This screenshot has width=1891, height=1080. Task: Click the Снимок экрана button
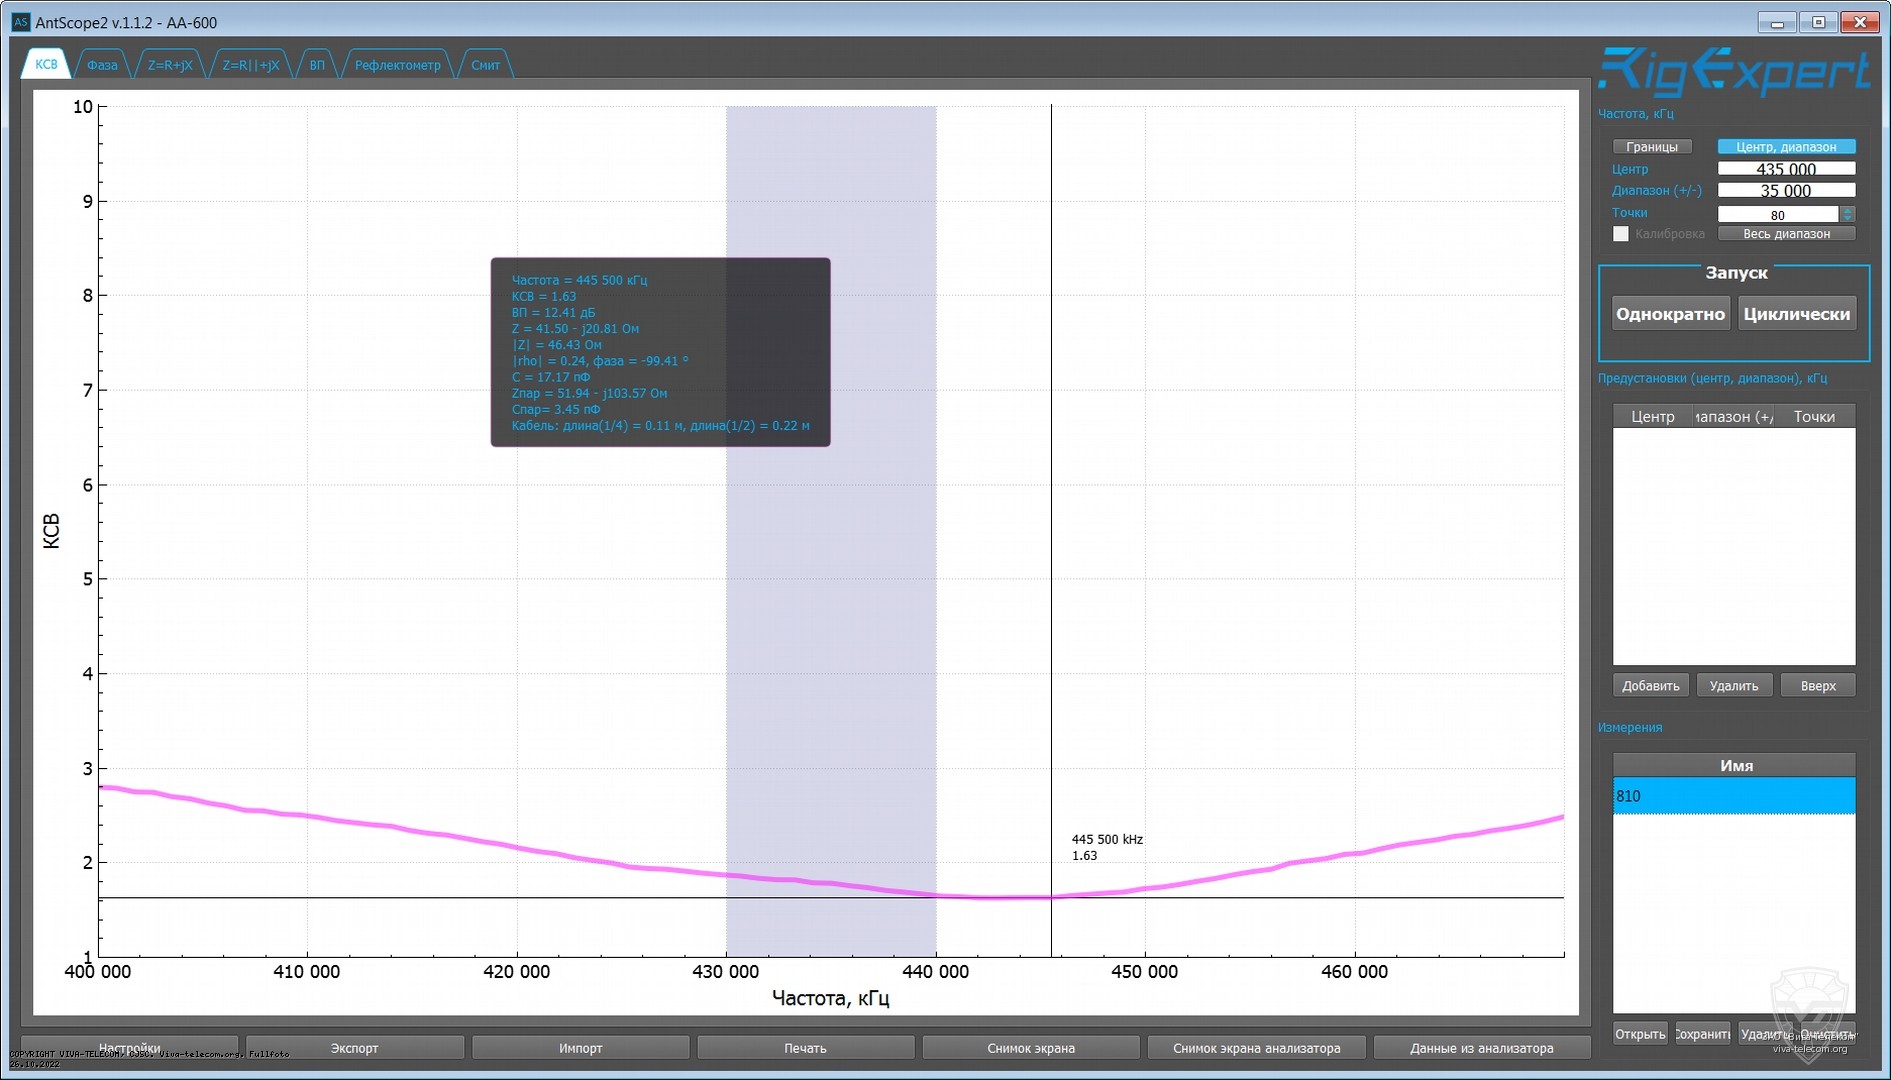click(x=1030, y=1048)
